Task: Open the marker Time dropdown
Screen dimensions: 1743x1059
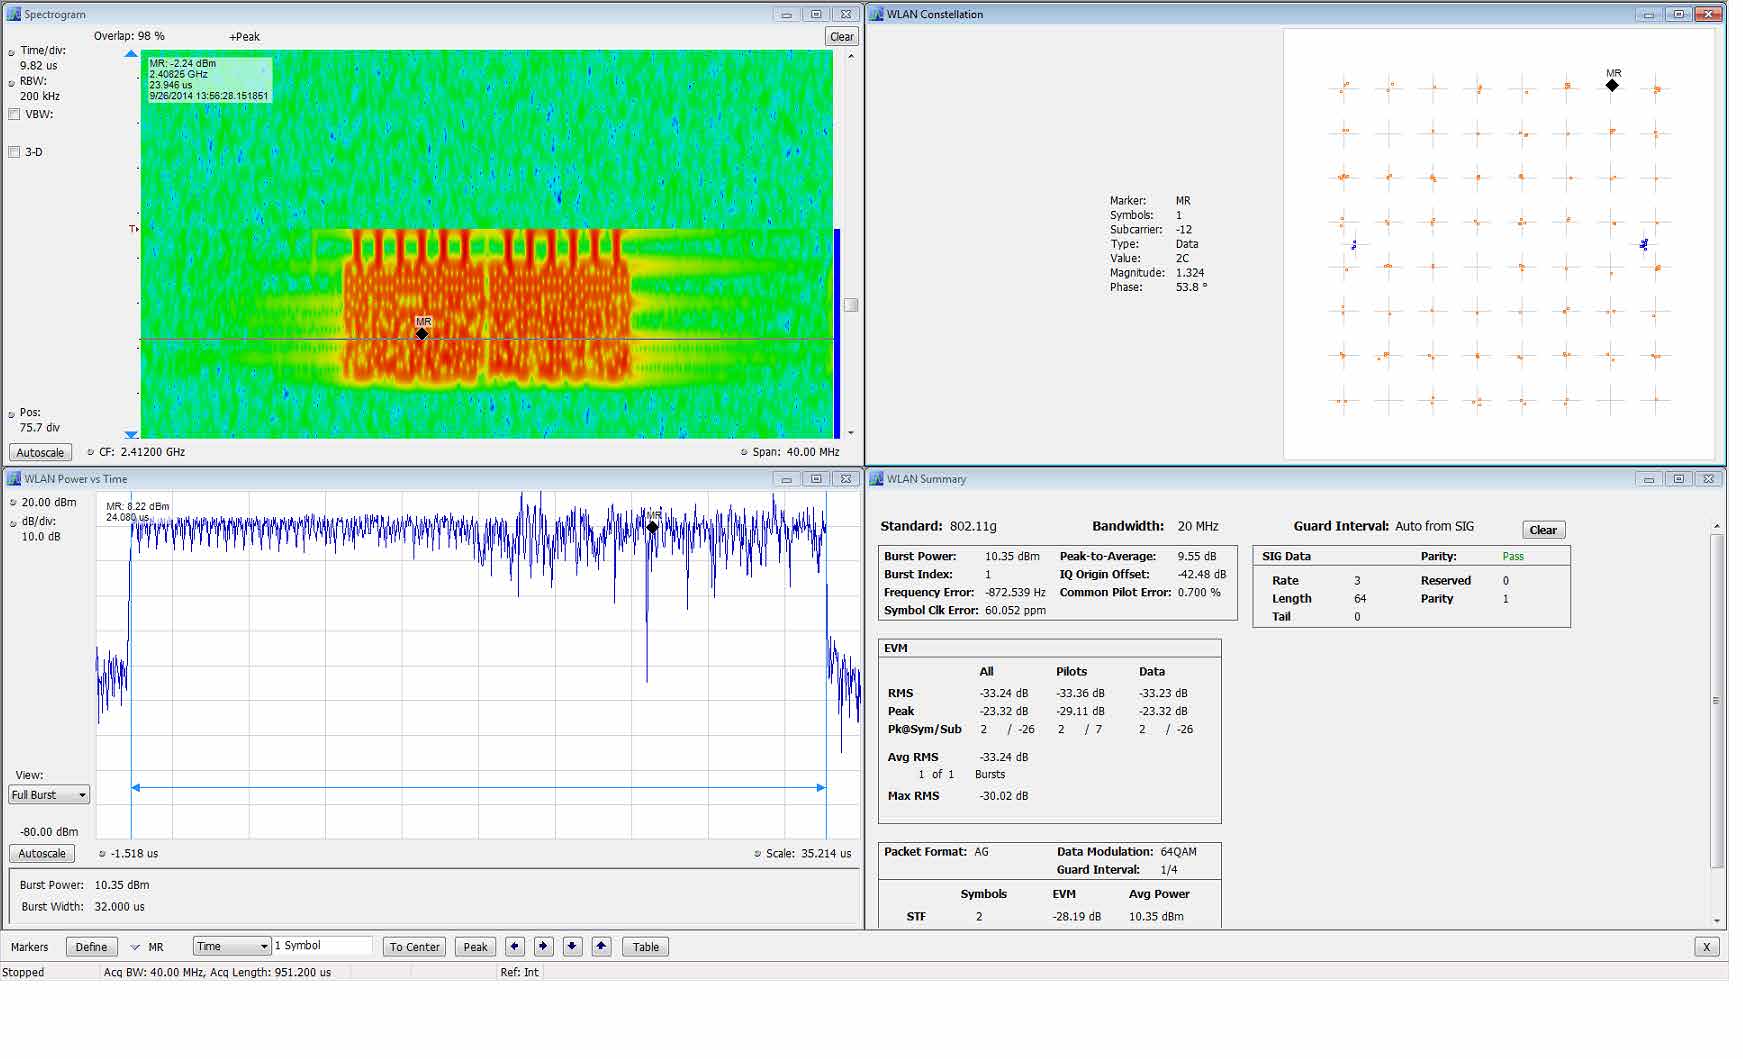Action: (x=232, y=946)
